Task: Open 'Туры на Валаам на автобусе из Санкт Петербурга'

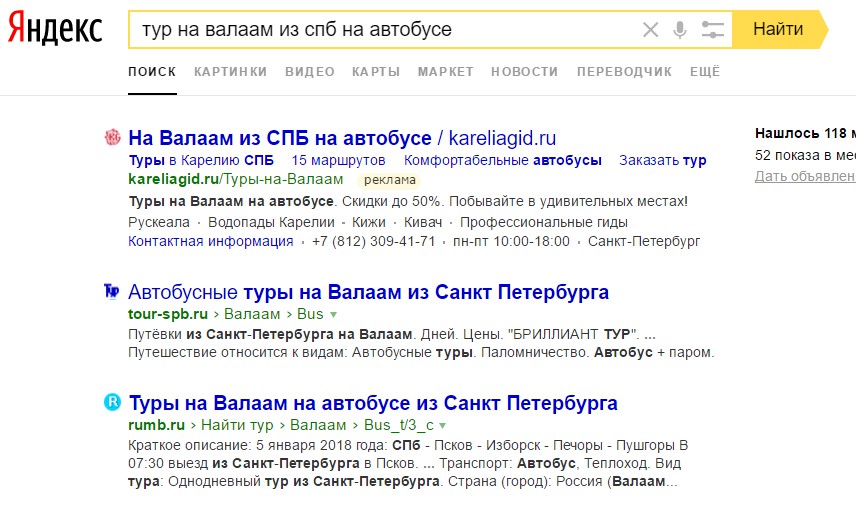Action: pos(373,403)
